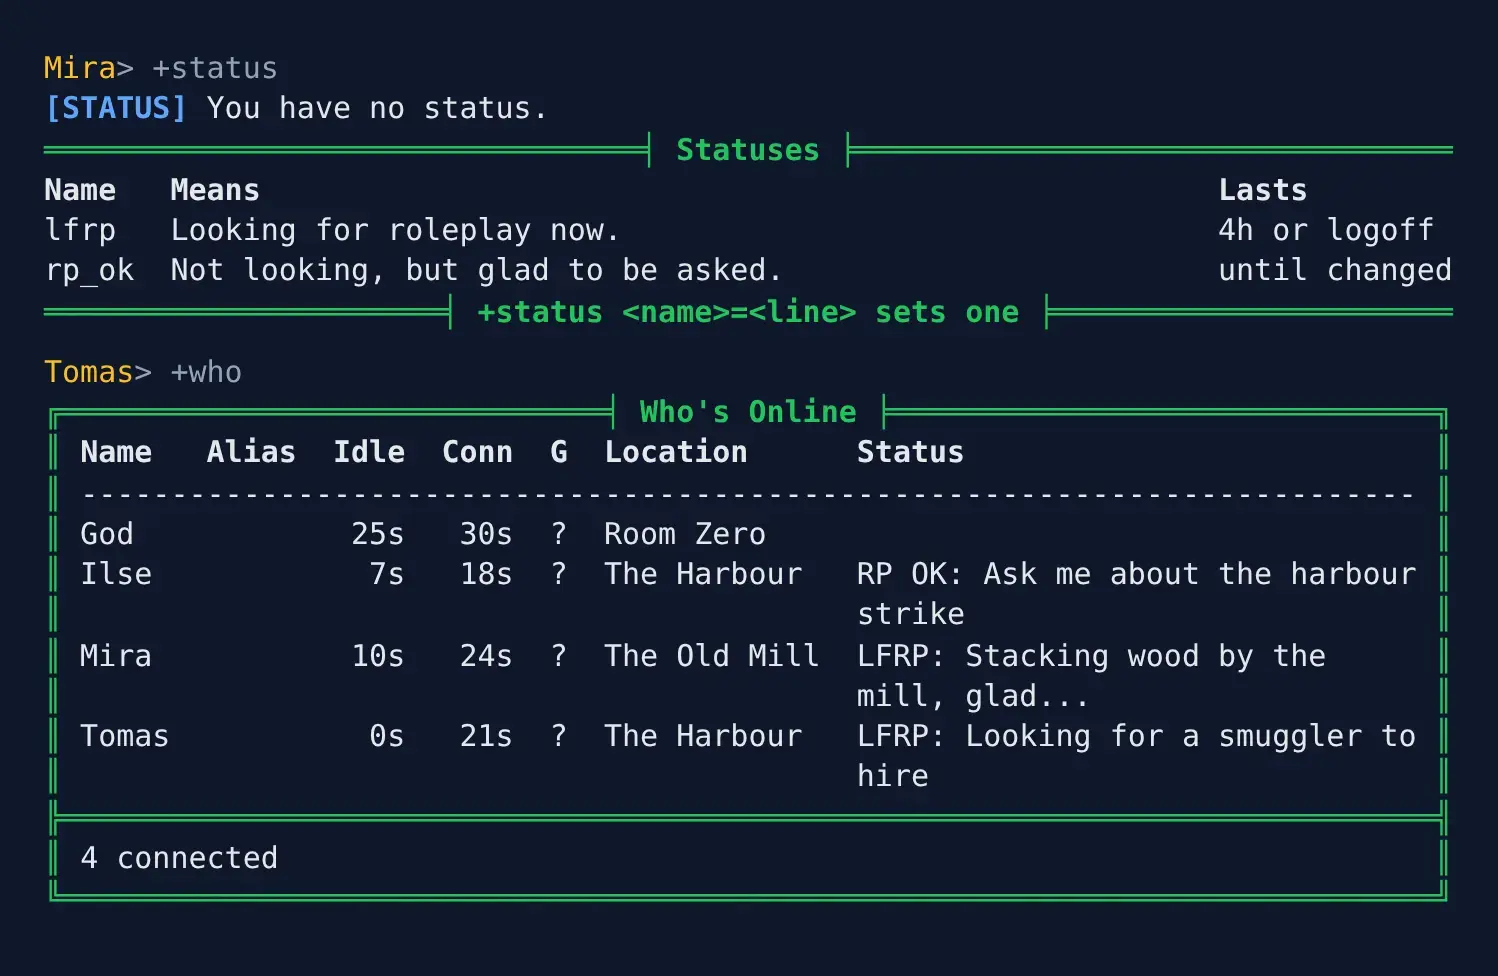This screenshot has width=1498, height=976.
Task: Click the "Who's Online" title
Action: tap(748, 412)
